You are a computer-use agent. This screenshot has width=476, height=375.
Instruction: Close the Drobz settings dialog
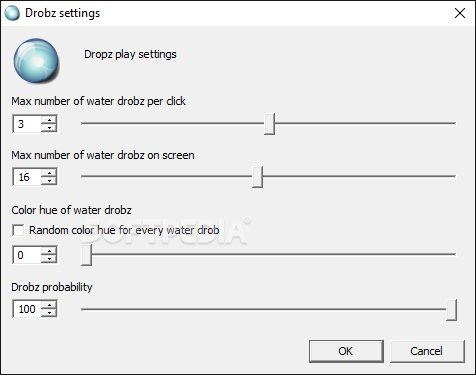pos(460,13)
